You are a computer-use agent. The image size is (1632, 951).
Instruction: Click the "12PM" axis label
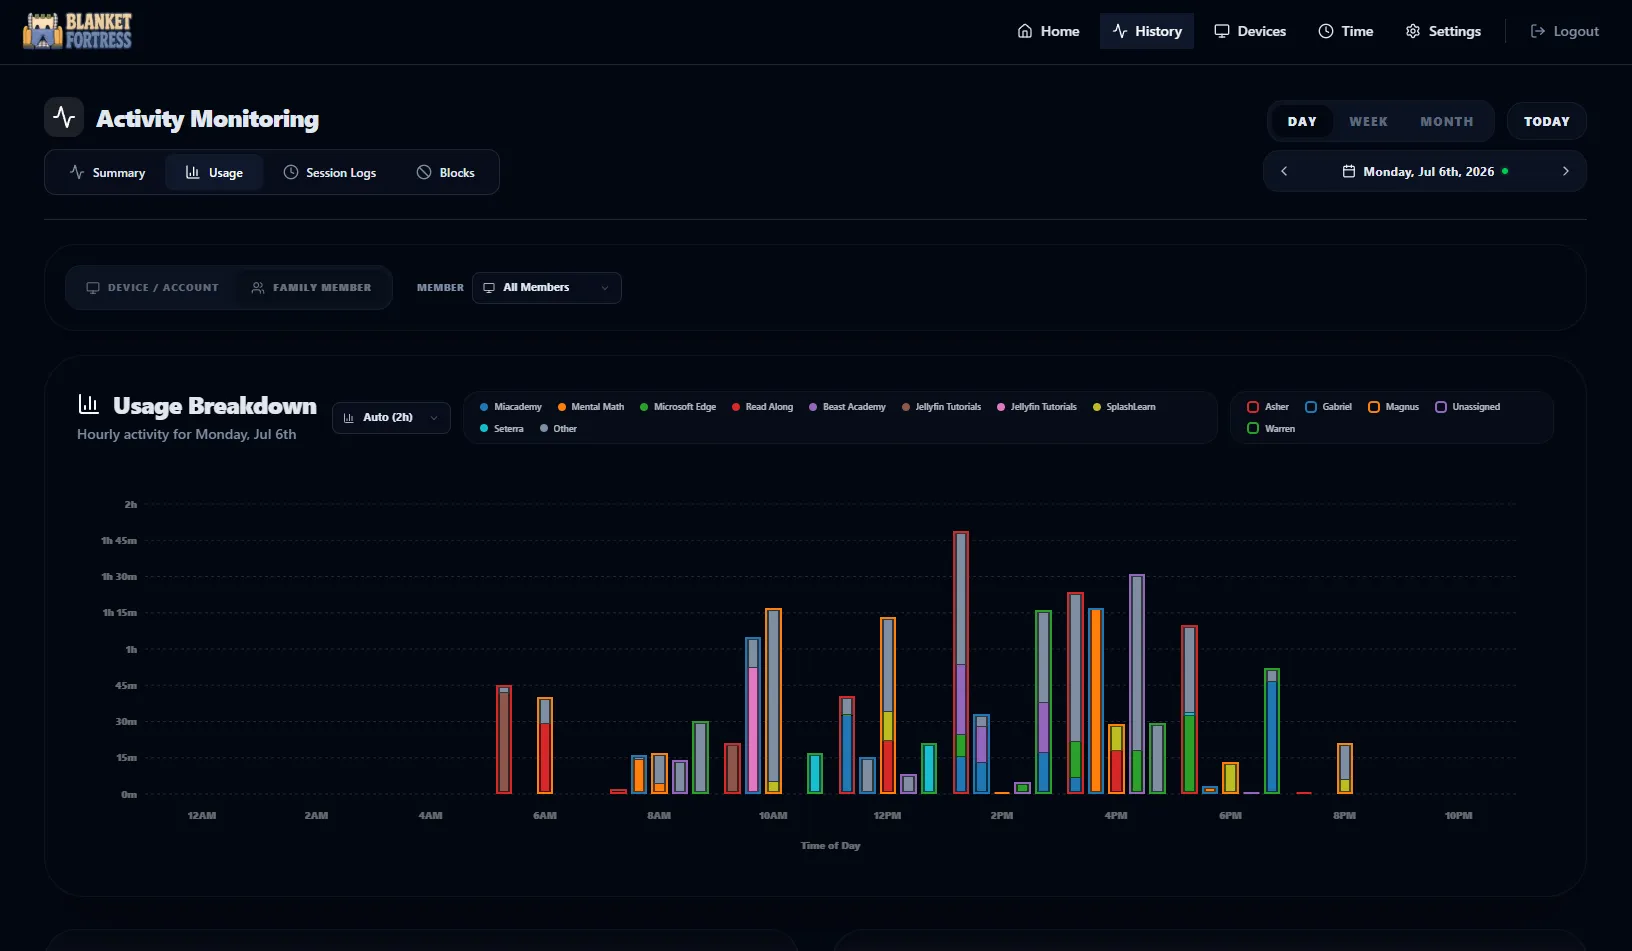[887, 816]
